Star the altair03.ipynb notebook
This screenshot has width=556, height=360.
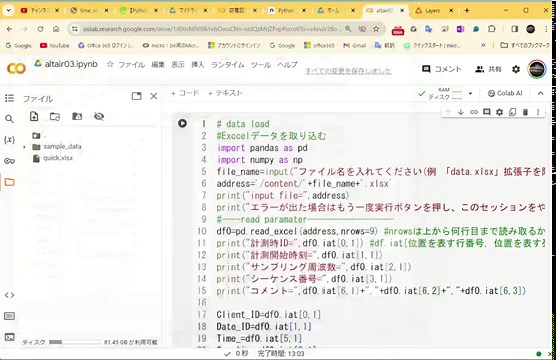point(110,64)
